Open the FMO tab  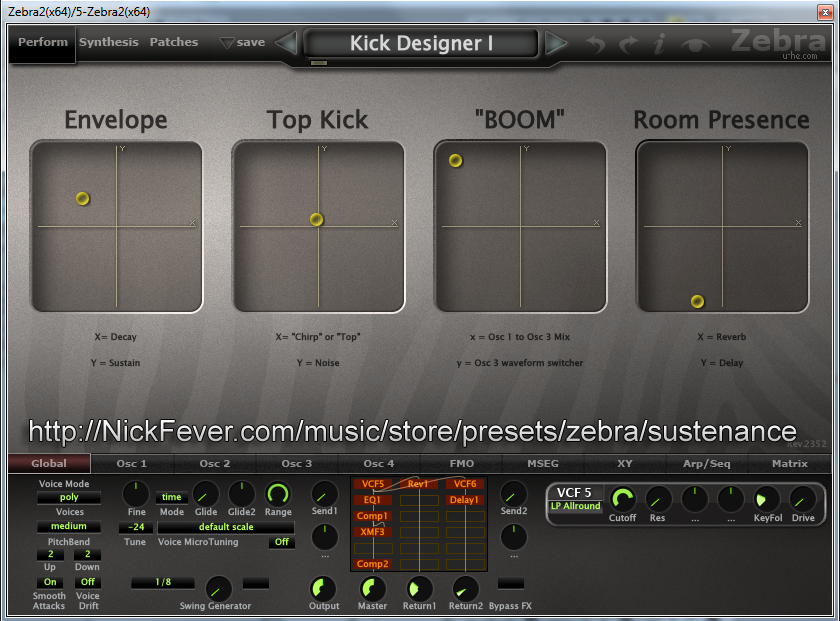click(462, 463)
